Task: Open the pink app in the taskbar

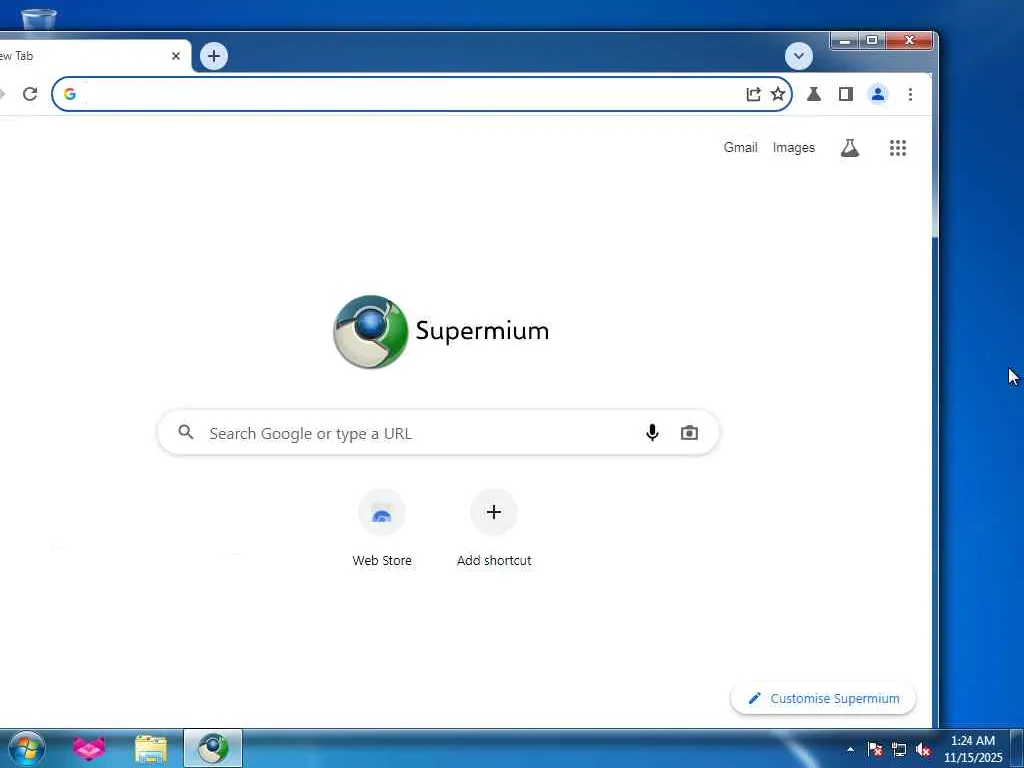Action: pos(89,748)
